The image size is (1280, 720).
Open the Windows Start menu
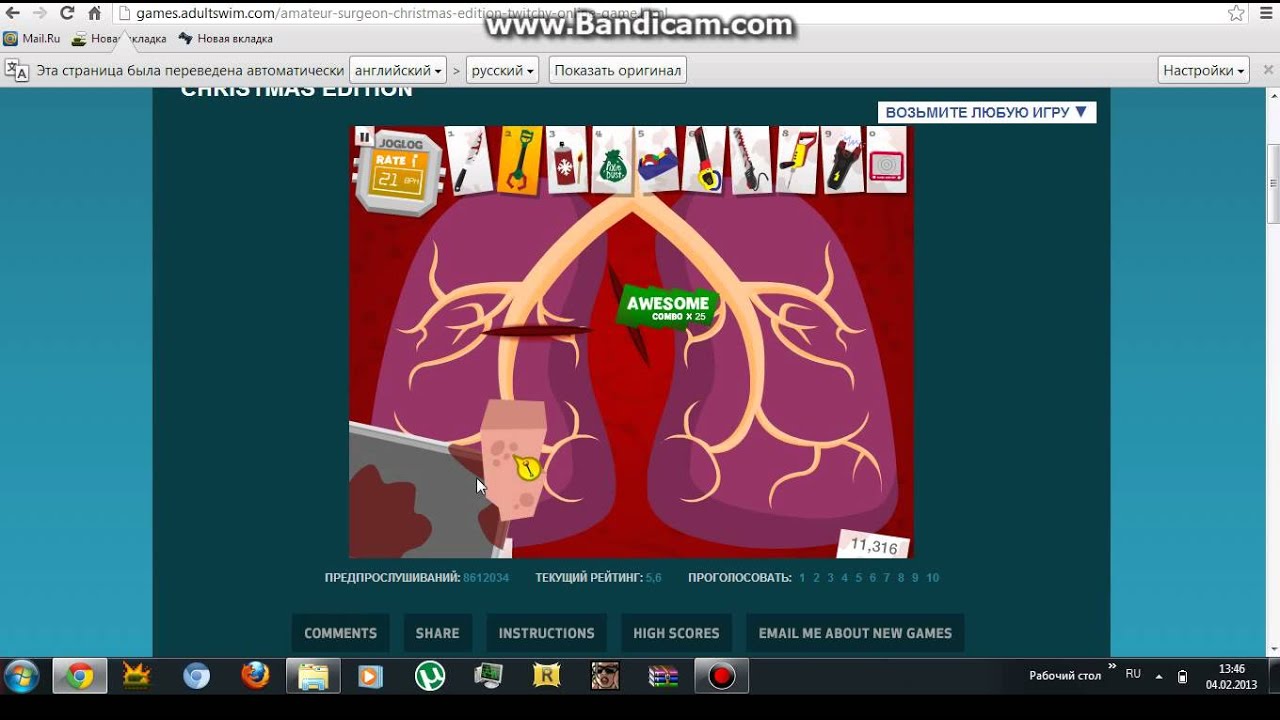21,677
